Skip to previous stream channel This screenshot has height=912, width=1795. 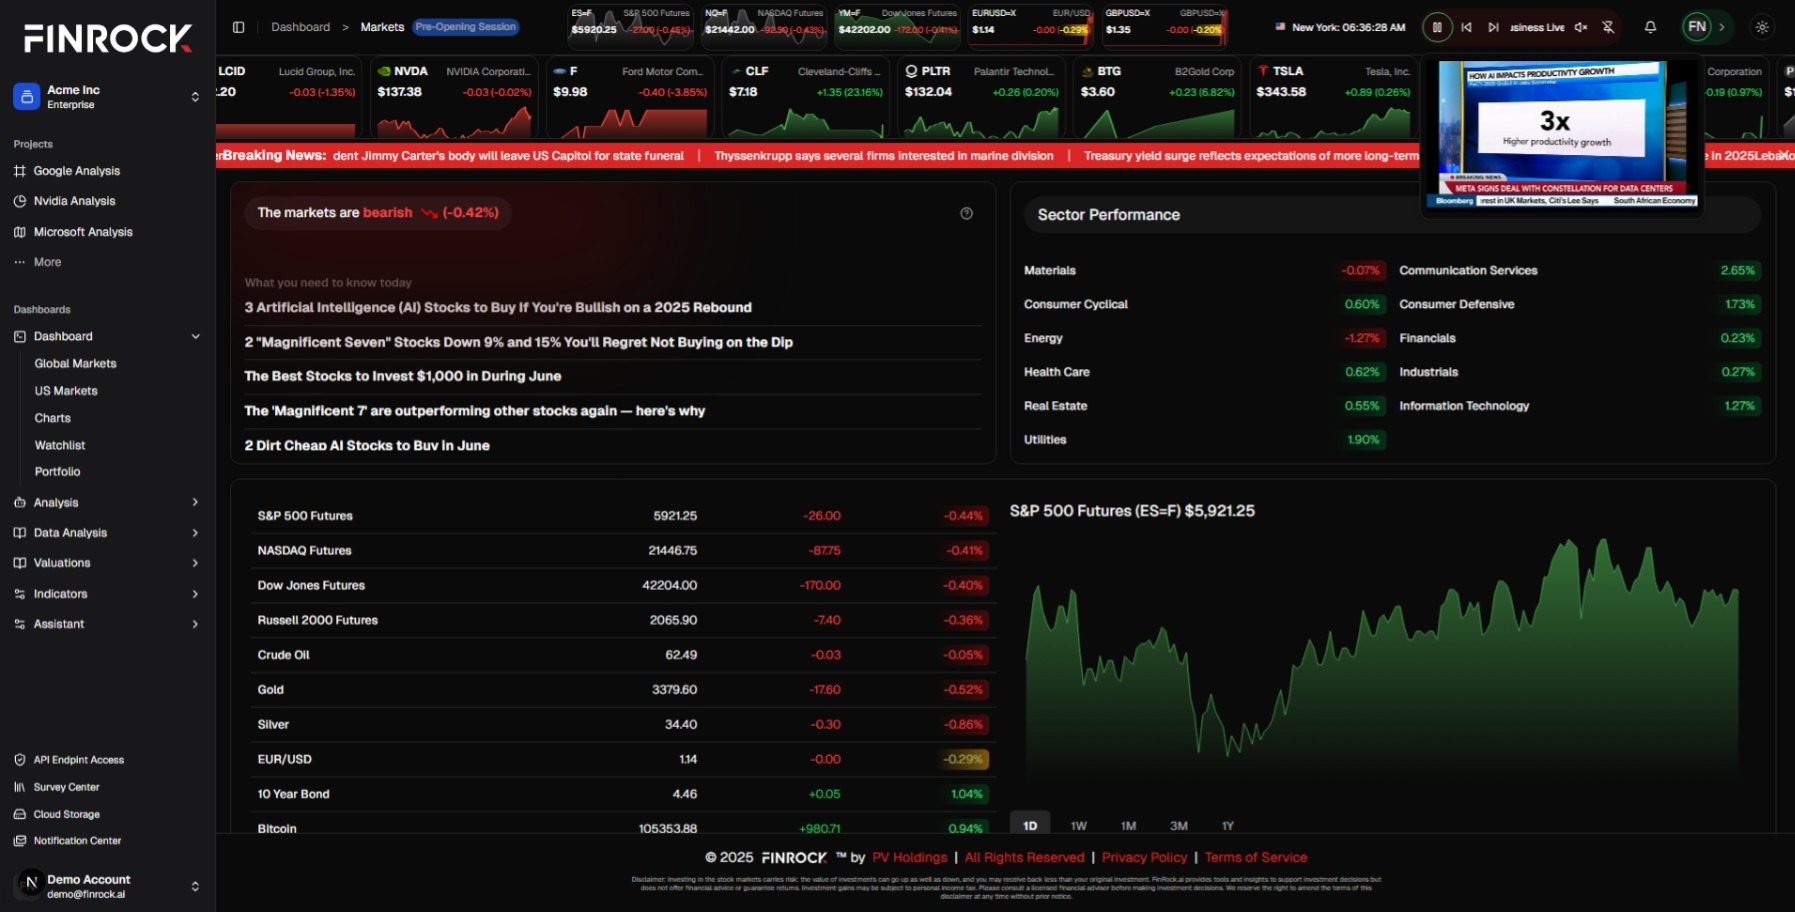coord(1466,27)
